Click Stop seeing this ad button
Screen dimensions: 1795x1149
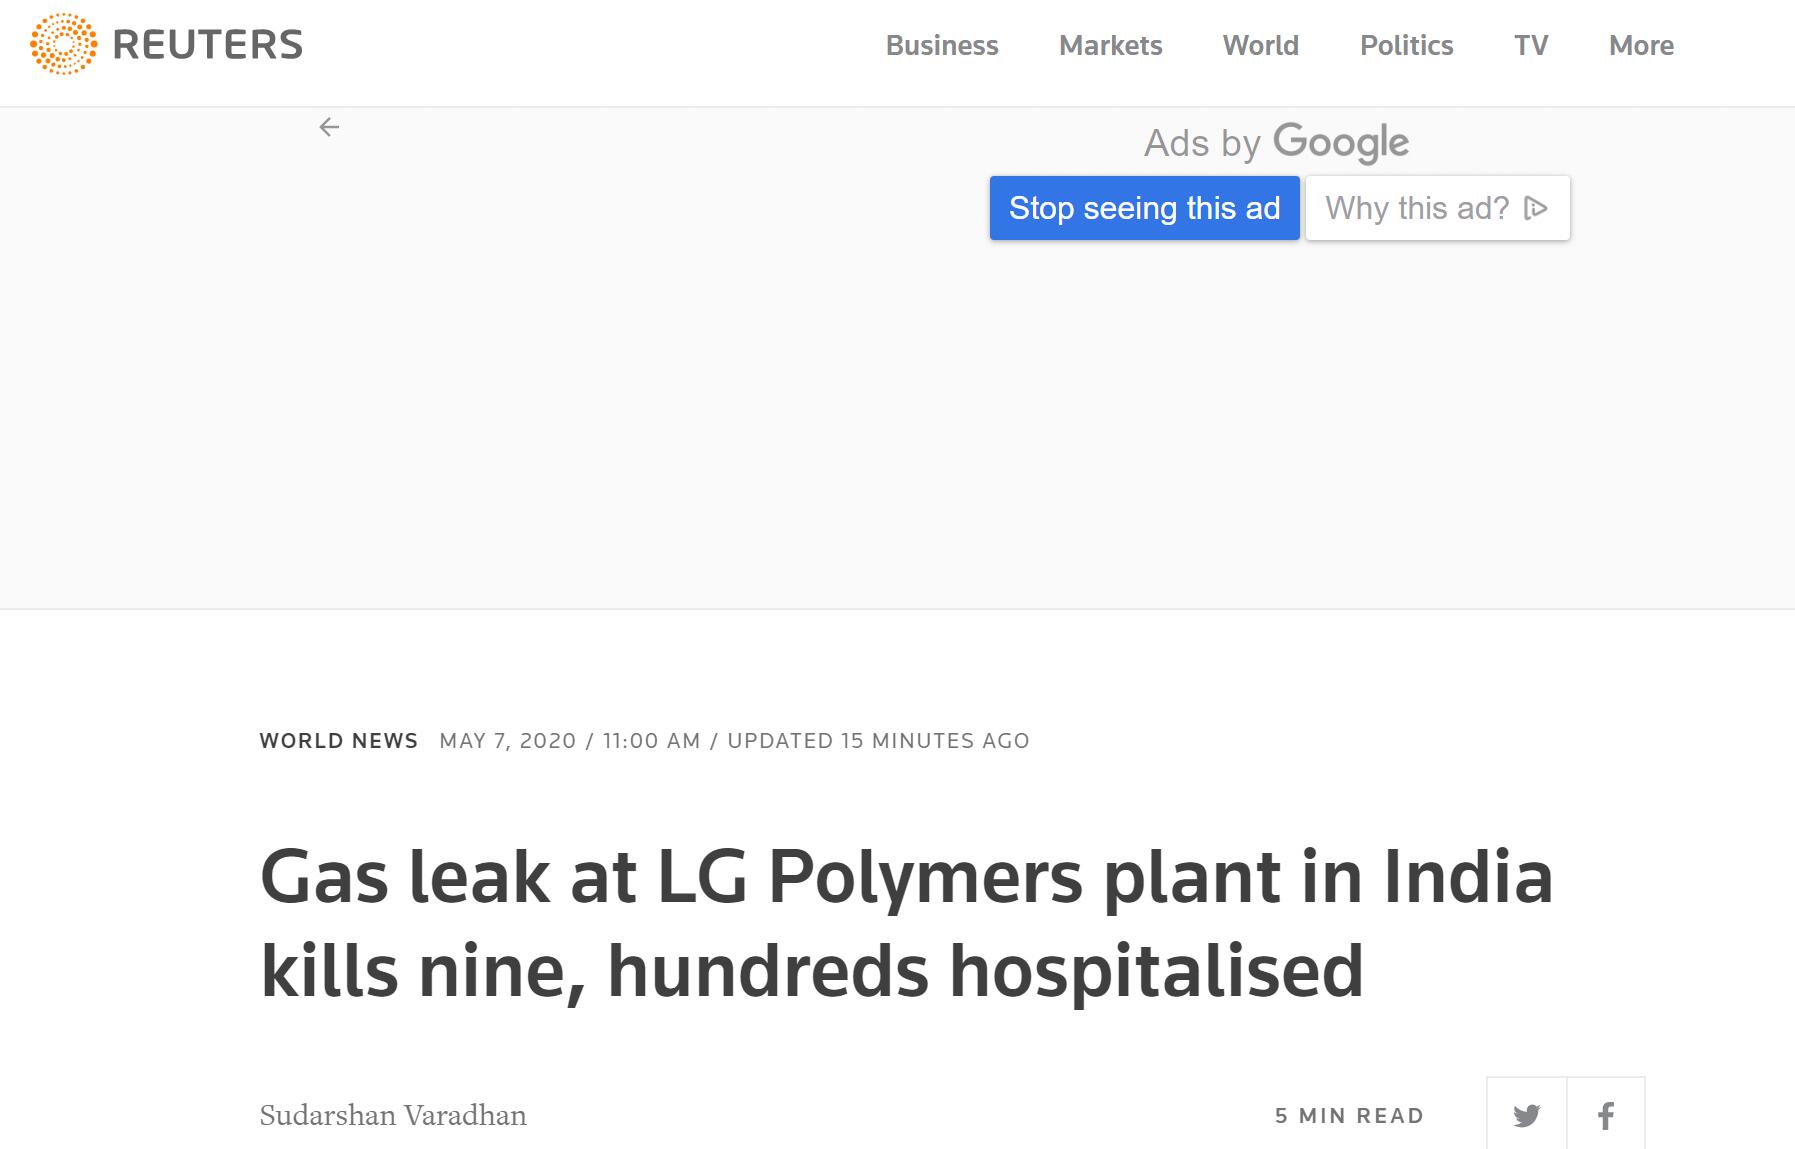(x=1144, y=208)
